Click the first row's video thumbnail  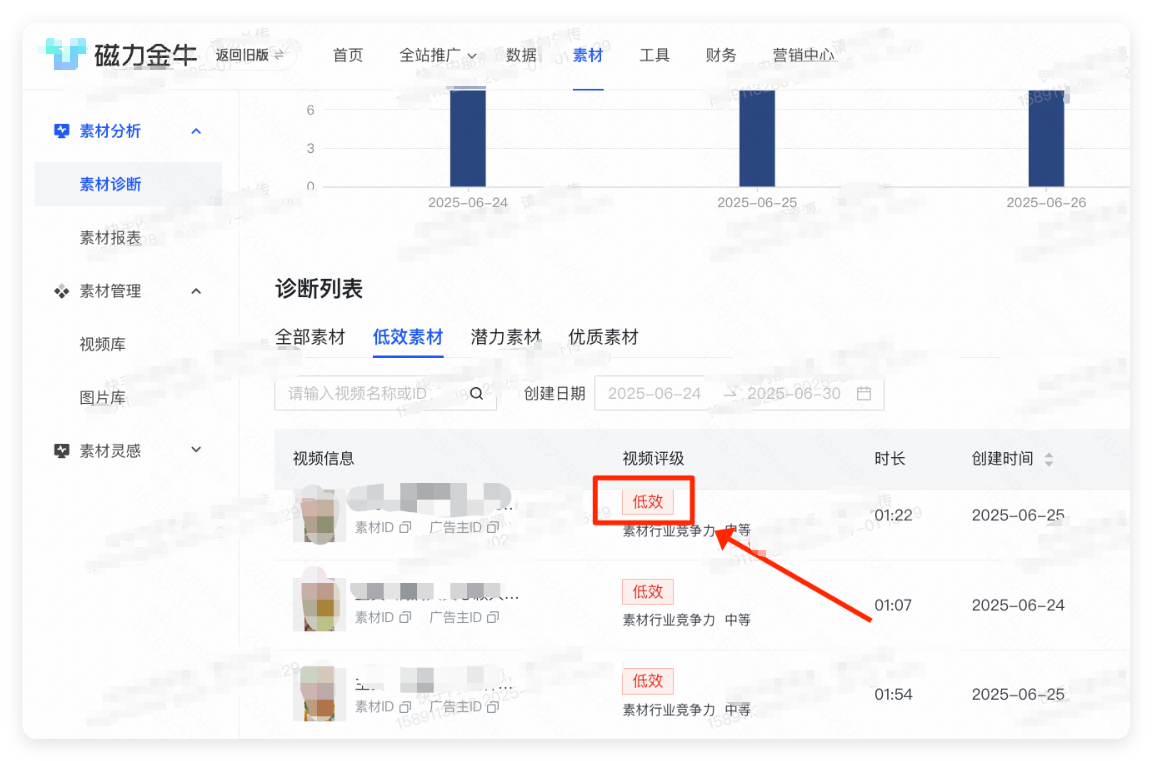[x=318, y=515]
